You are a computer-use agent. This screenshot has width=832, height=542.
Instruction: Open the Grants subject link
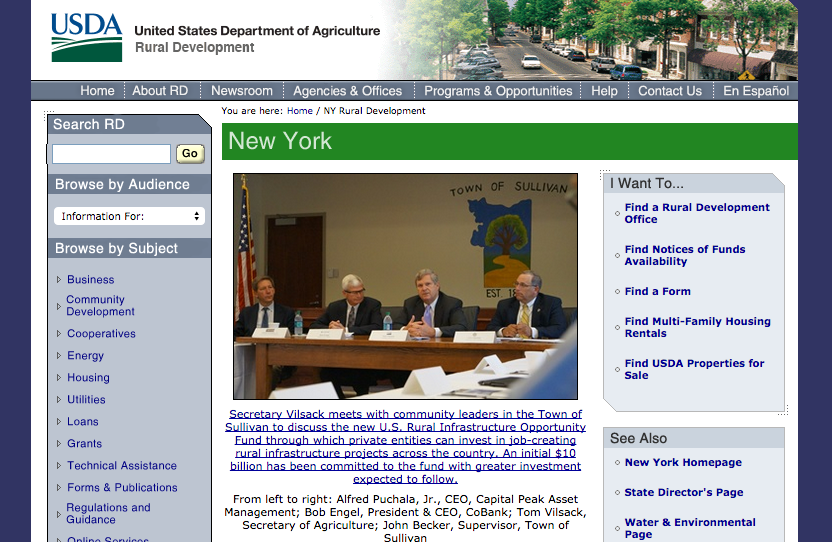[x=84, y=443]
